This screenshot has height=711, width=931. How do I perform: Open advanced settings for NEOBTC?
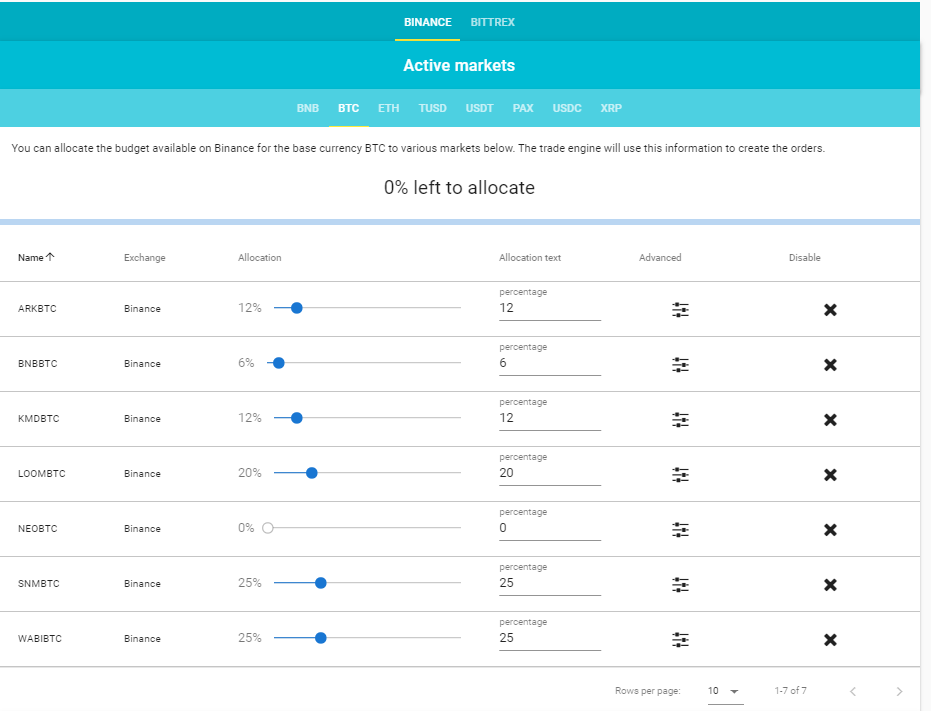click(680, 530)
